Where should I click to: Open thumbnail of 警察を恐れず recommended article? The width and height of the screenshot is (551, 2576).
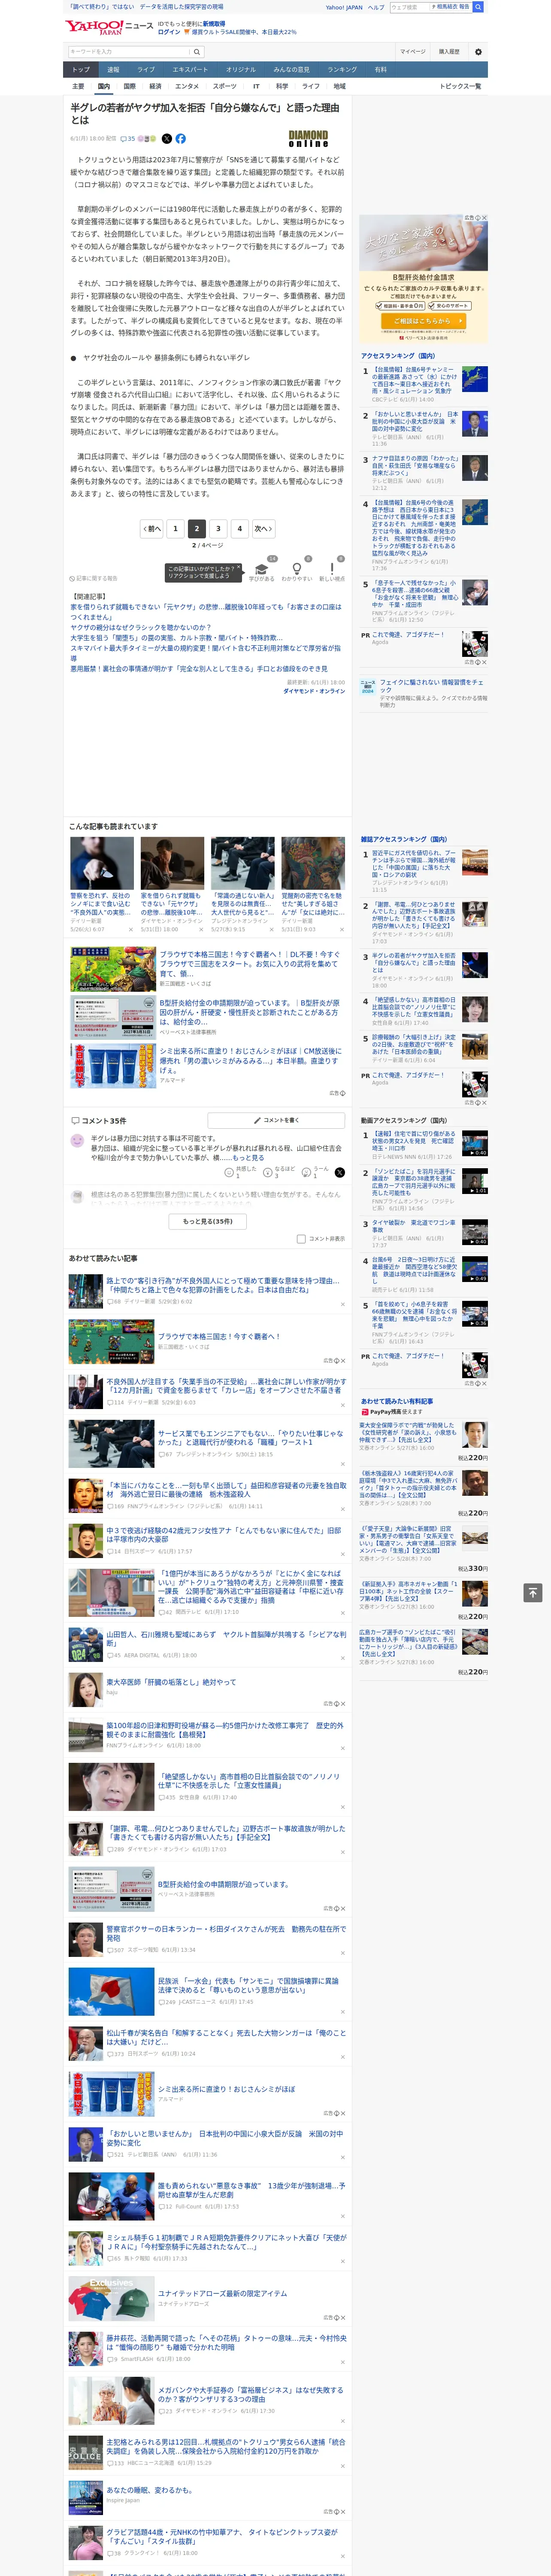102,863
